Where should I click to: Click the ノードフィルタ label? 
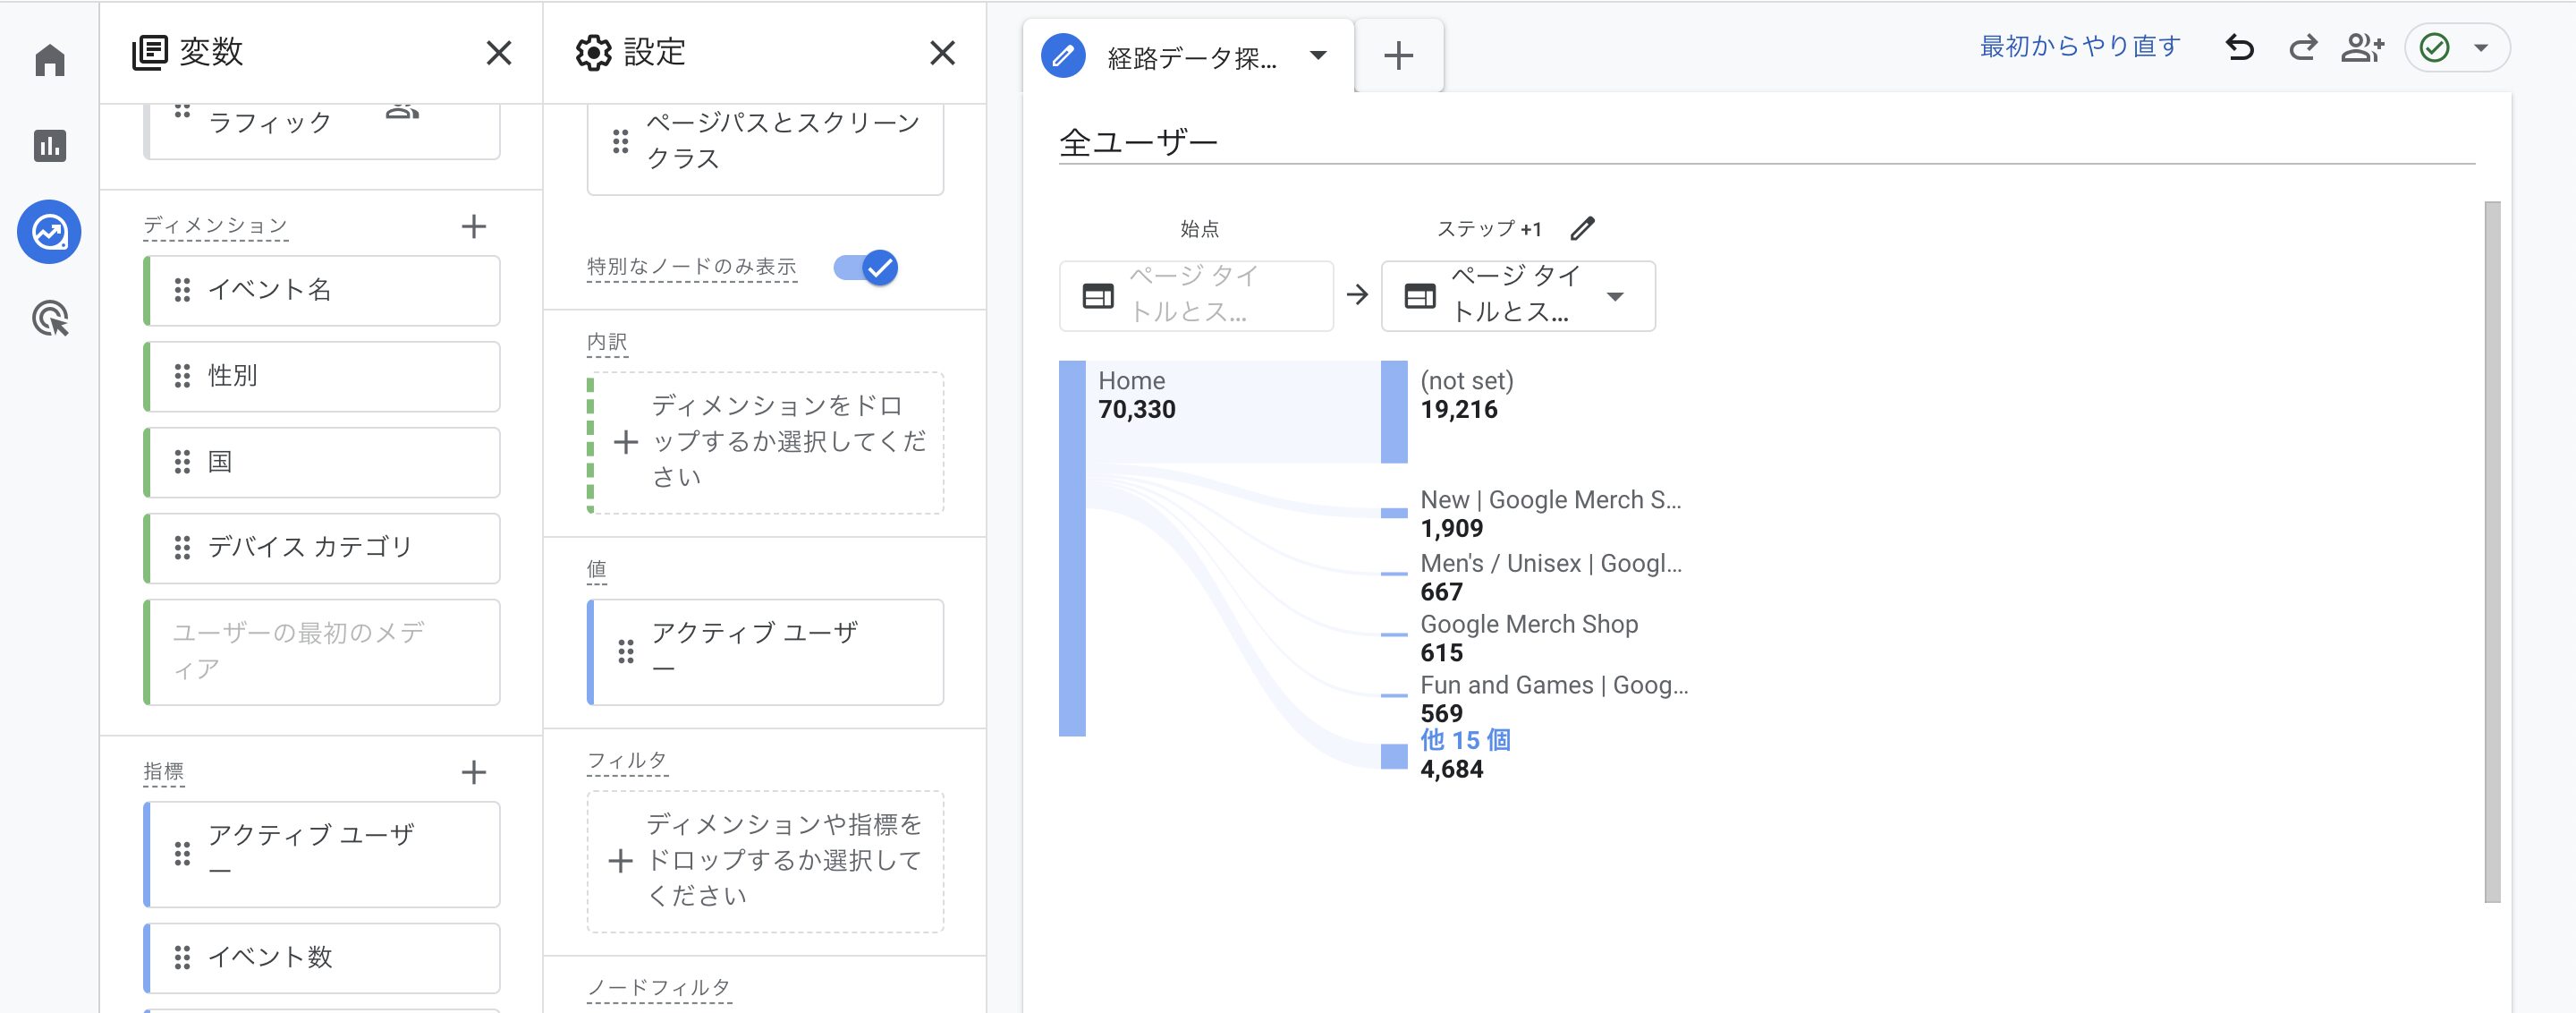tap(659, 988)
